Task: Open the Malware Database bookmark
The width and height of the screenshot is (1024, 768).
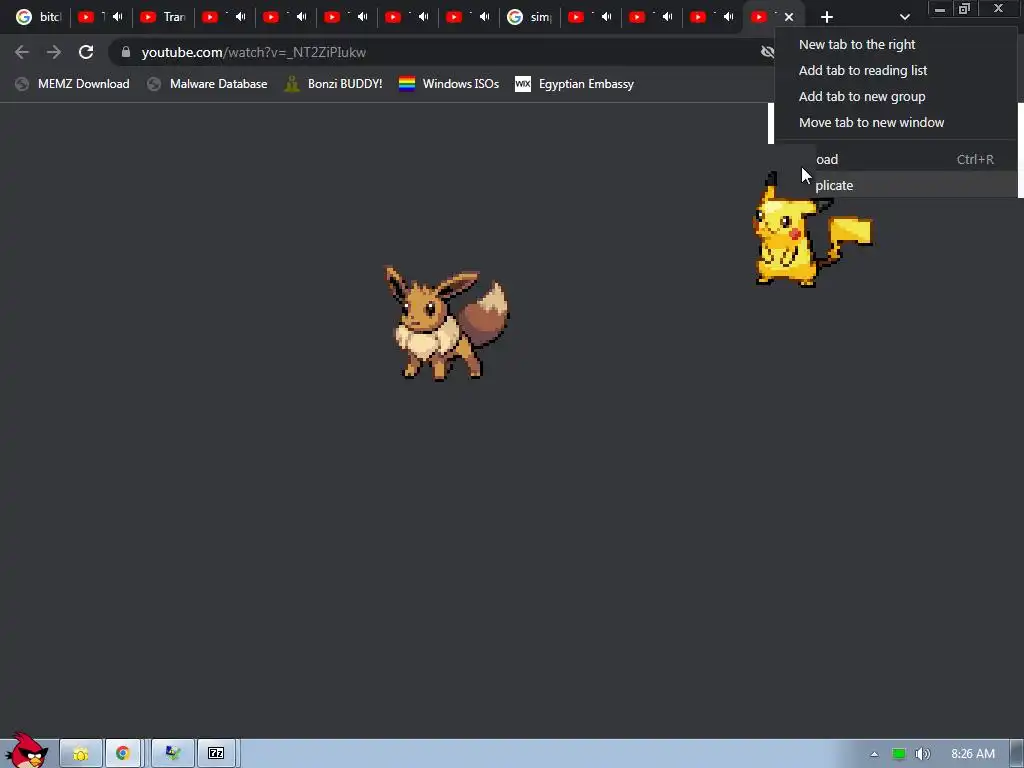Action: point(207,84)
